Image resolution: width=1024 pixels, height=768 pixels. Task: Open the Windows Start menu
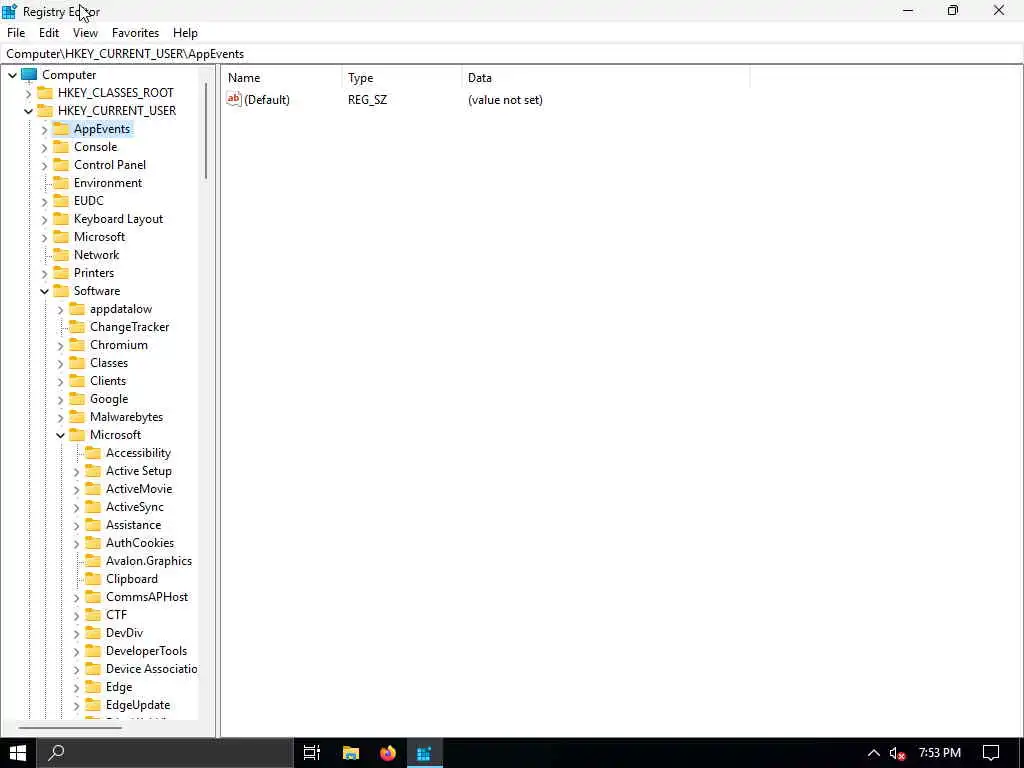click(18, 753)
